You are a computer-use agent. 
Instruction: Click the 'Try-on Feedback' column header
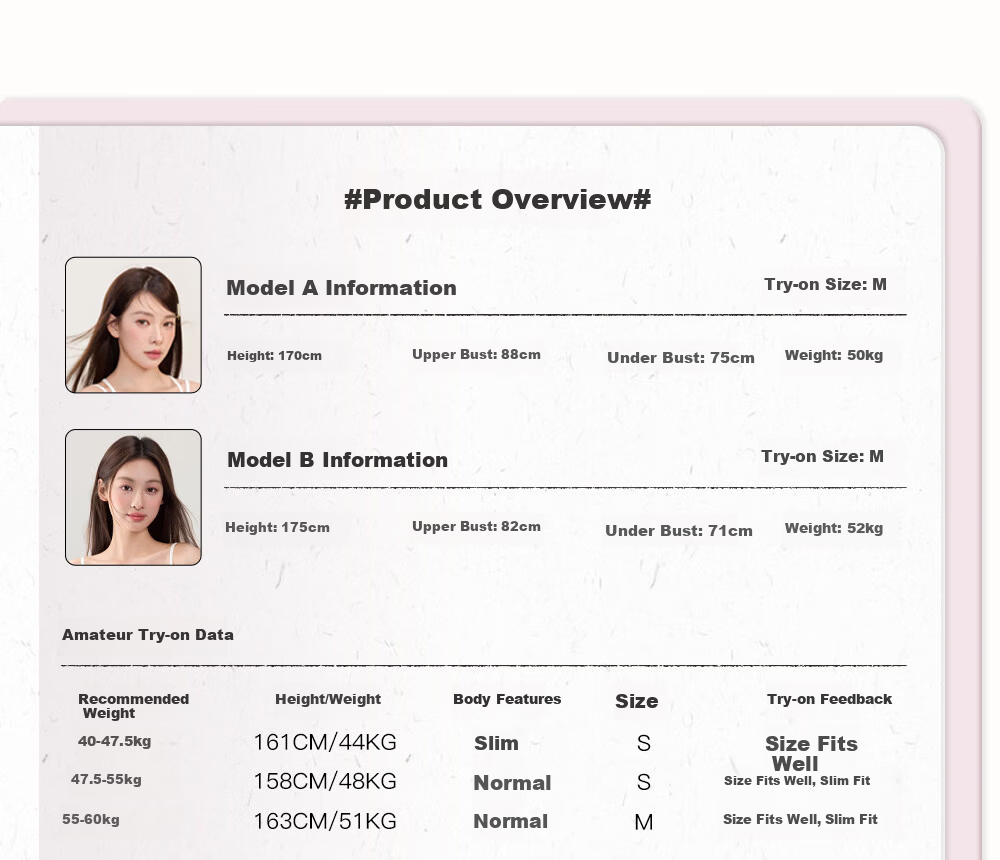(x=829, y=699)
